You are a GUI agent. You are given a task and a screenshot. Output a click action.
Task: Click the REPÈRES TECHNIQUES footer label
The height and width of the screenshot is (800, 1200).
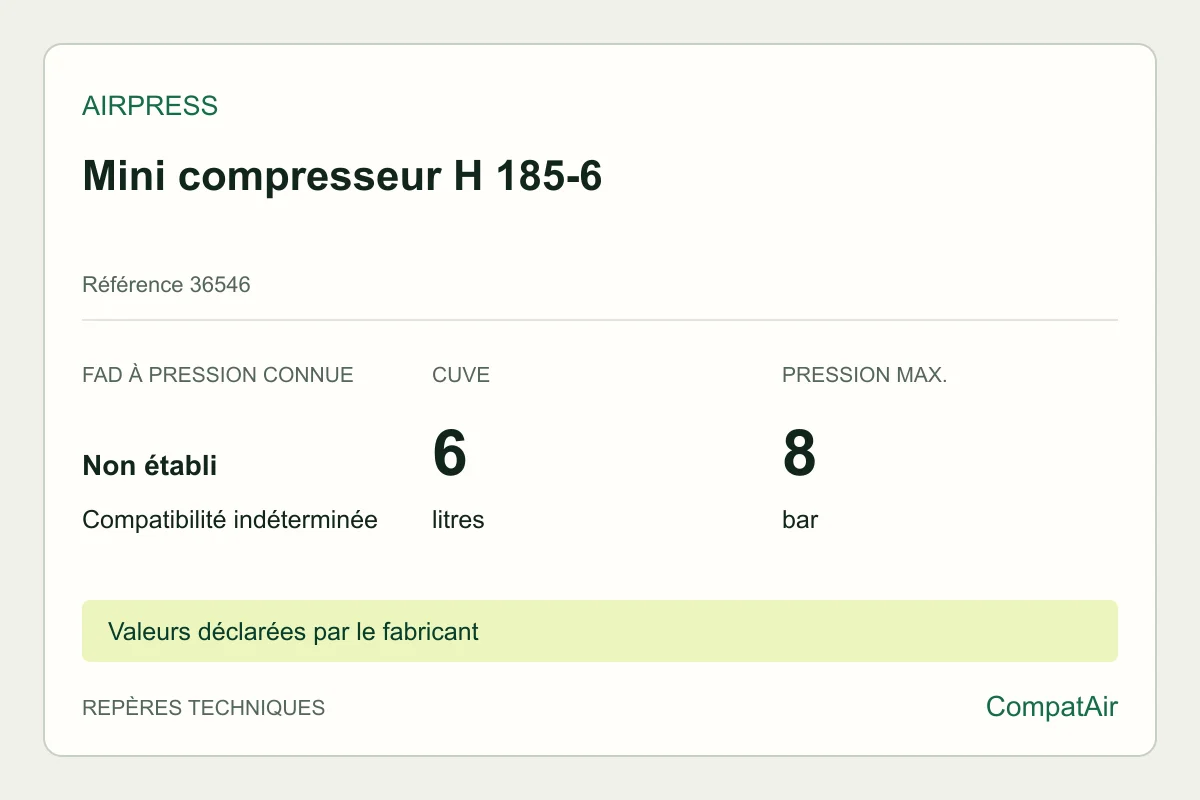click(x=204, y=707)
